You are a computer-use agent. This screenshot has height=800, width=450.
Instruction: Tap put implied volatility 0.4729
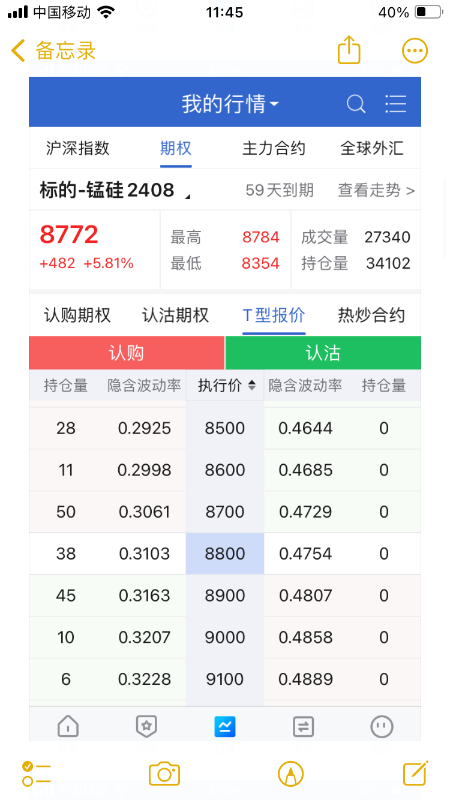(306, 512)
